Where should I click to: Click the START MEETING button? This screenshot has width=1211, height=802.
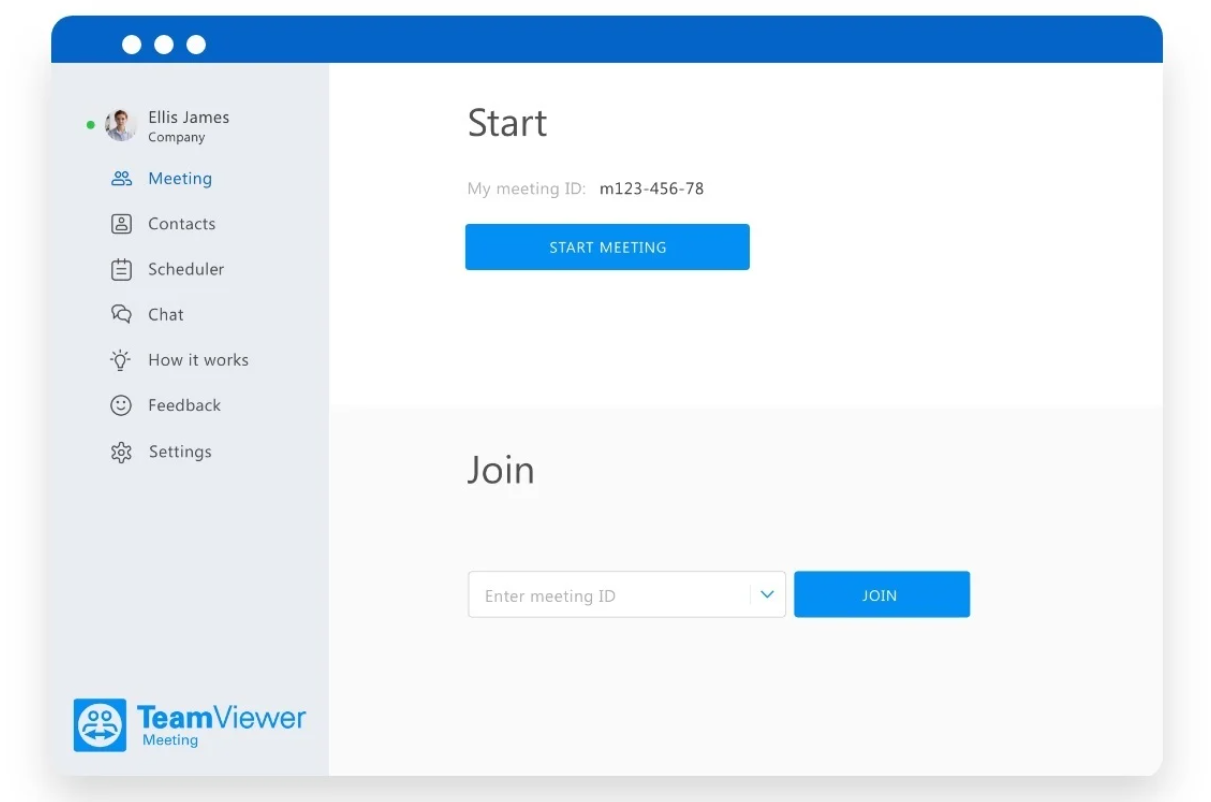pos(607,247)
